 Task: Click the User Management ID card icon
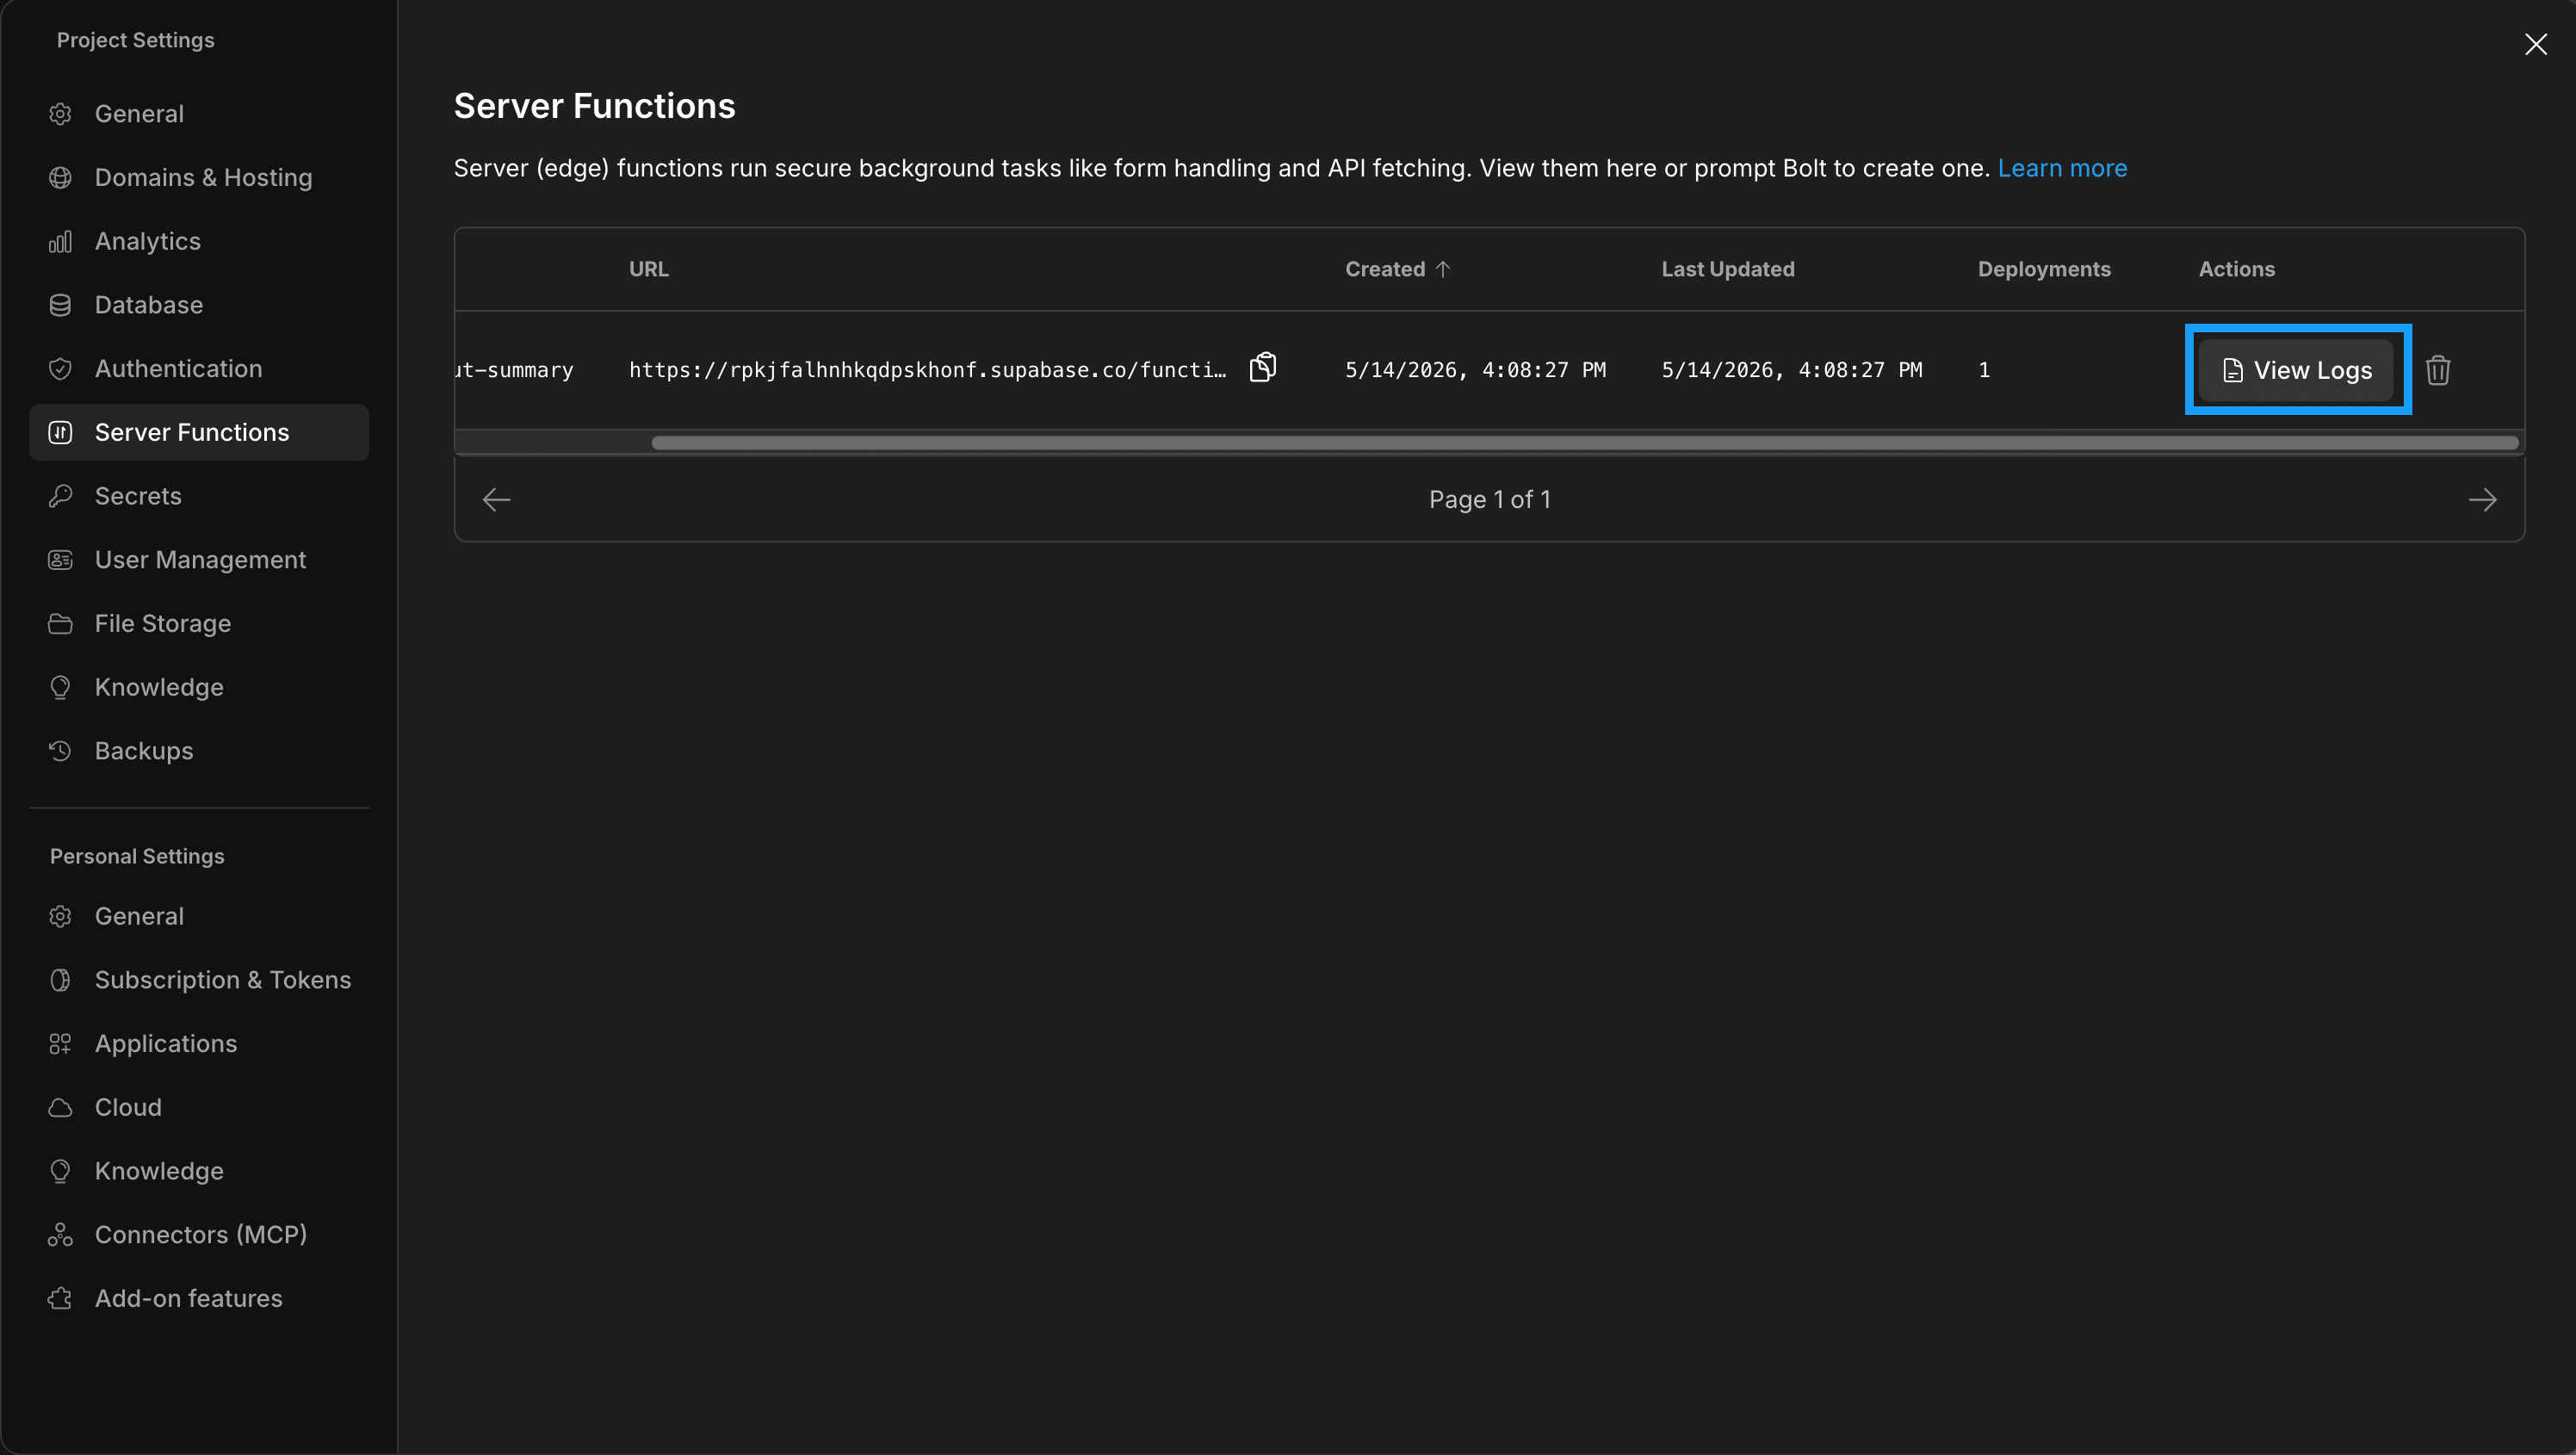(60, 560)
